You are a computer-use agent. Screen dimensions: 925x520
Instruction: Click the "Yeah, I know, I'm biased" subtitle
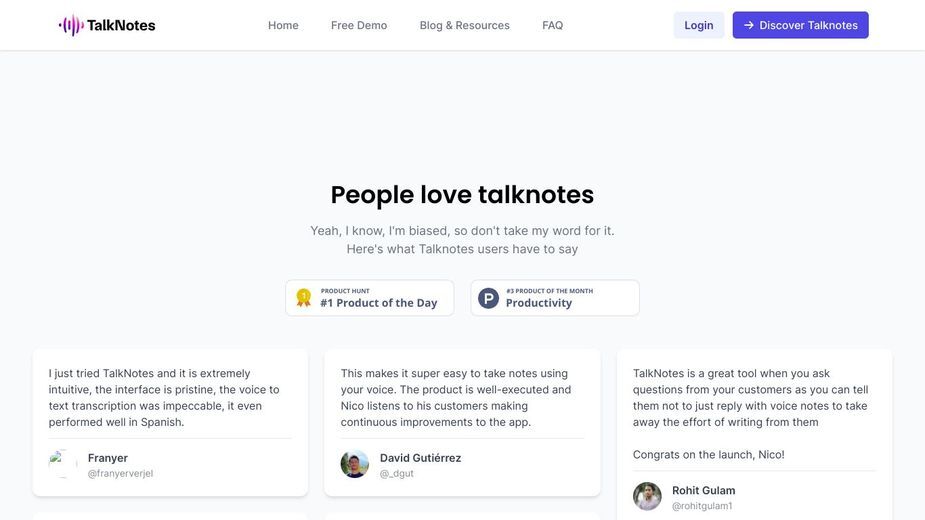[x=462, y=231]
